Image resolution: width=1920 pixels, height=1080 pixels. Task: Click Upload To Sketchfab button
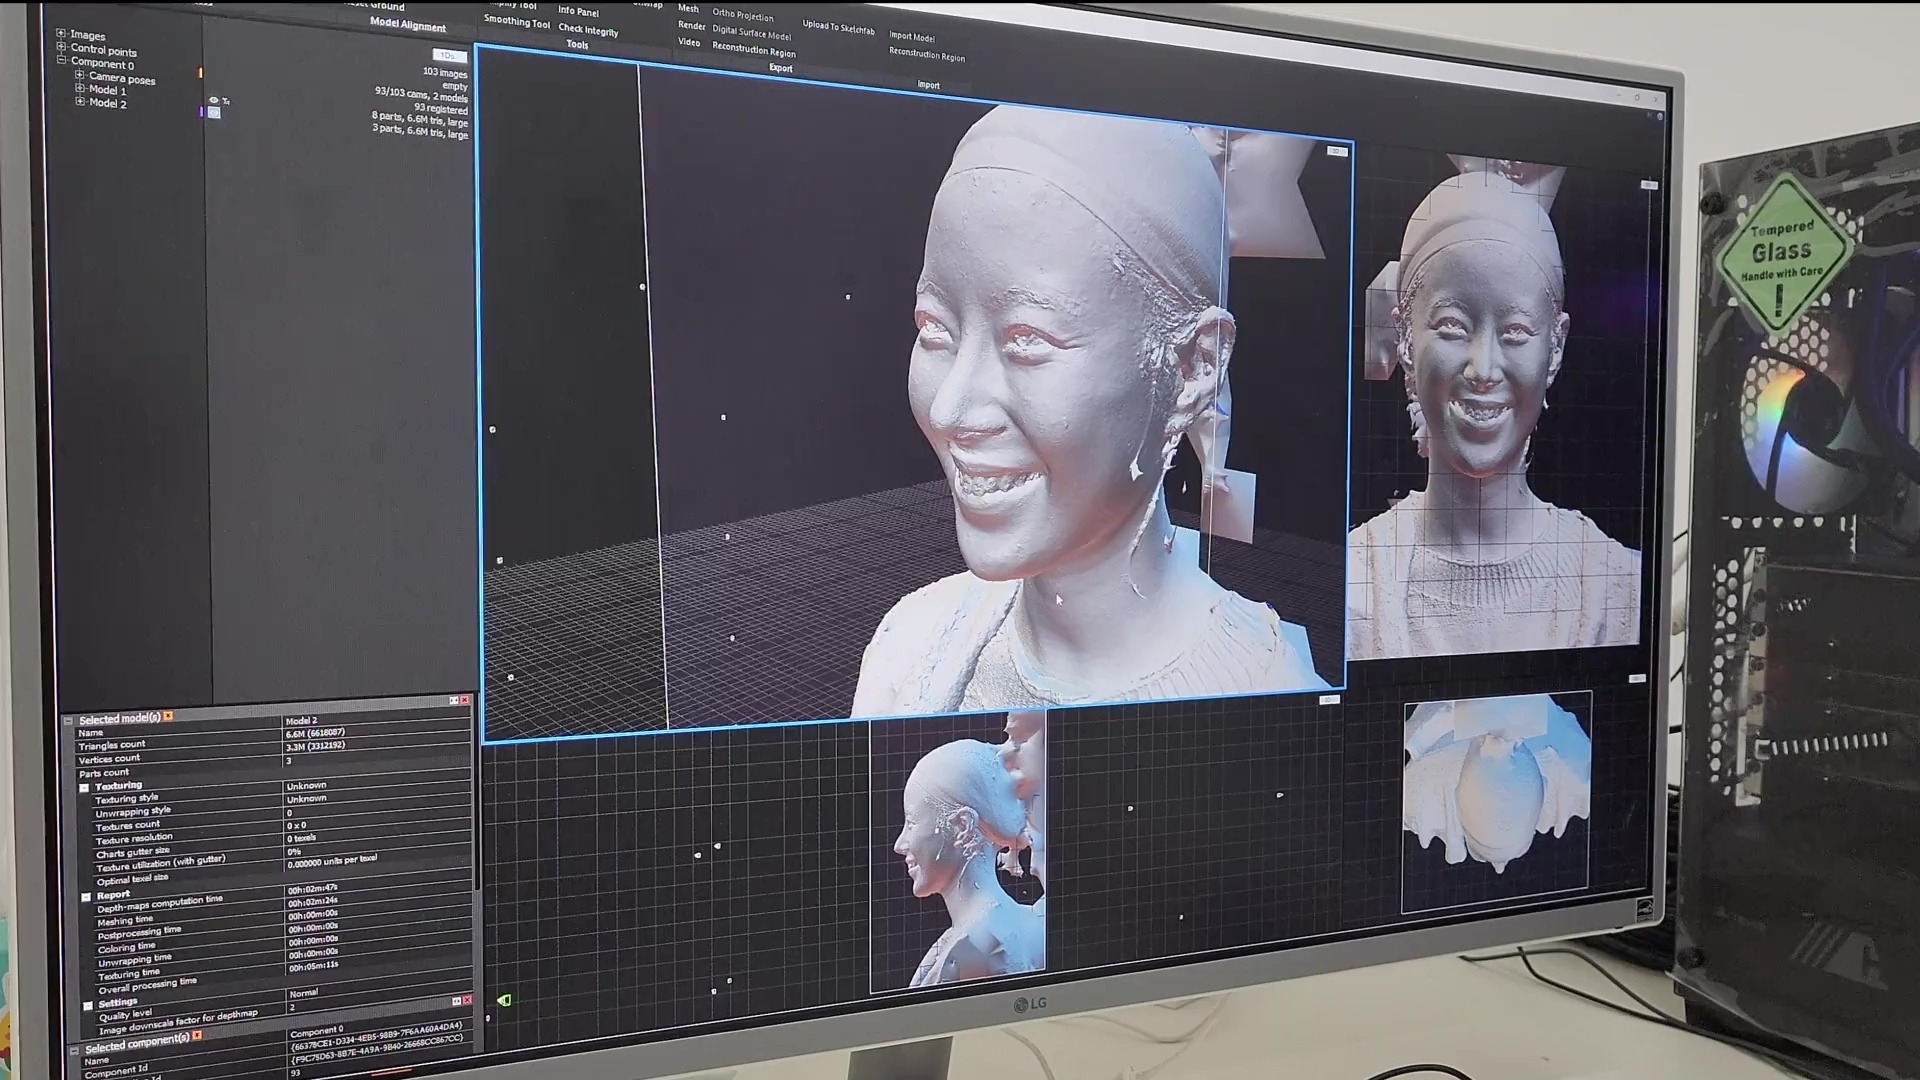(x=838, y=28)
